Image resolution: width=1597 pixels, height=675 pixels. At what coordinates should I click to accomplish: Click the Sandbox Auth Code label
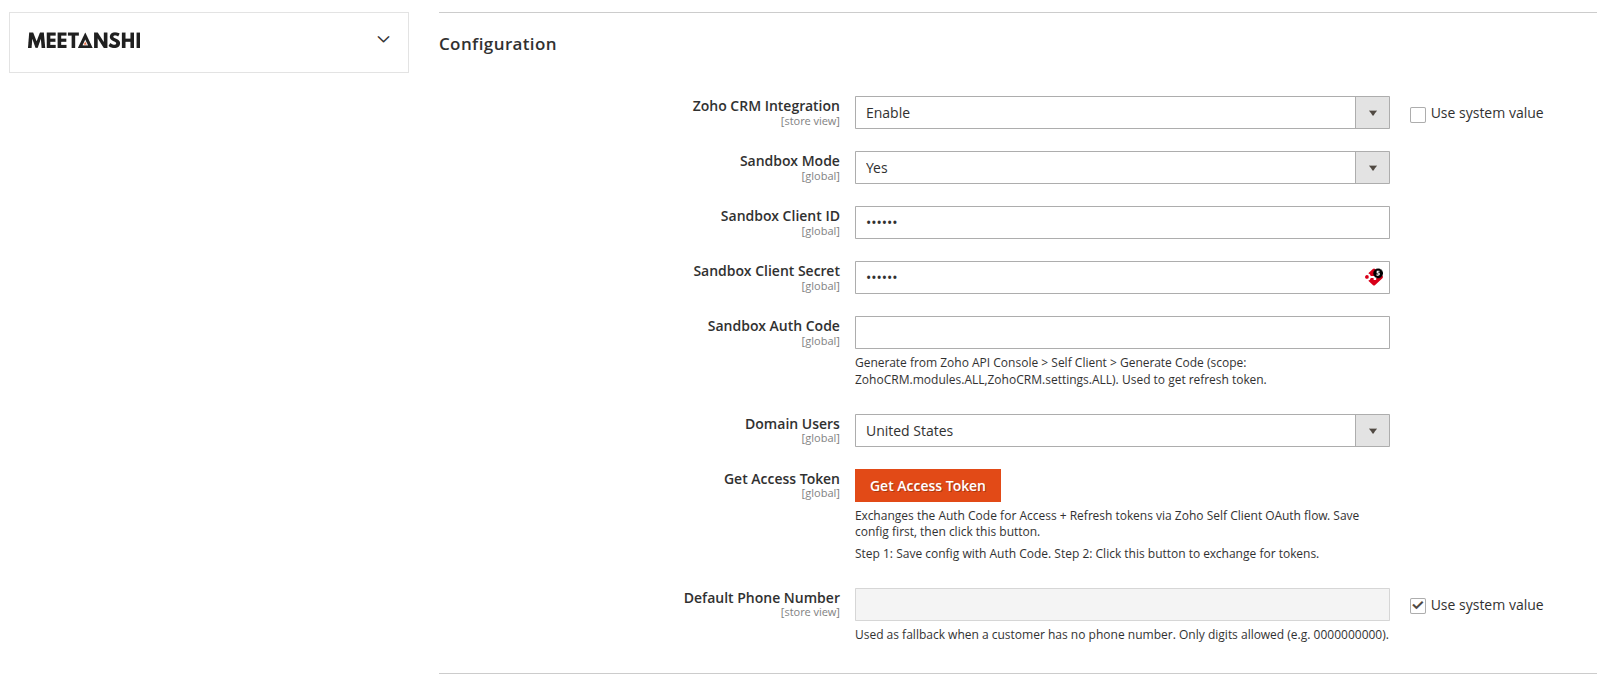tap(773, 326)
